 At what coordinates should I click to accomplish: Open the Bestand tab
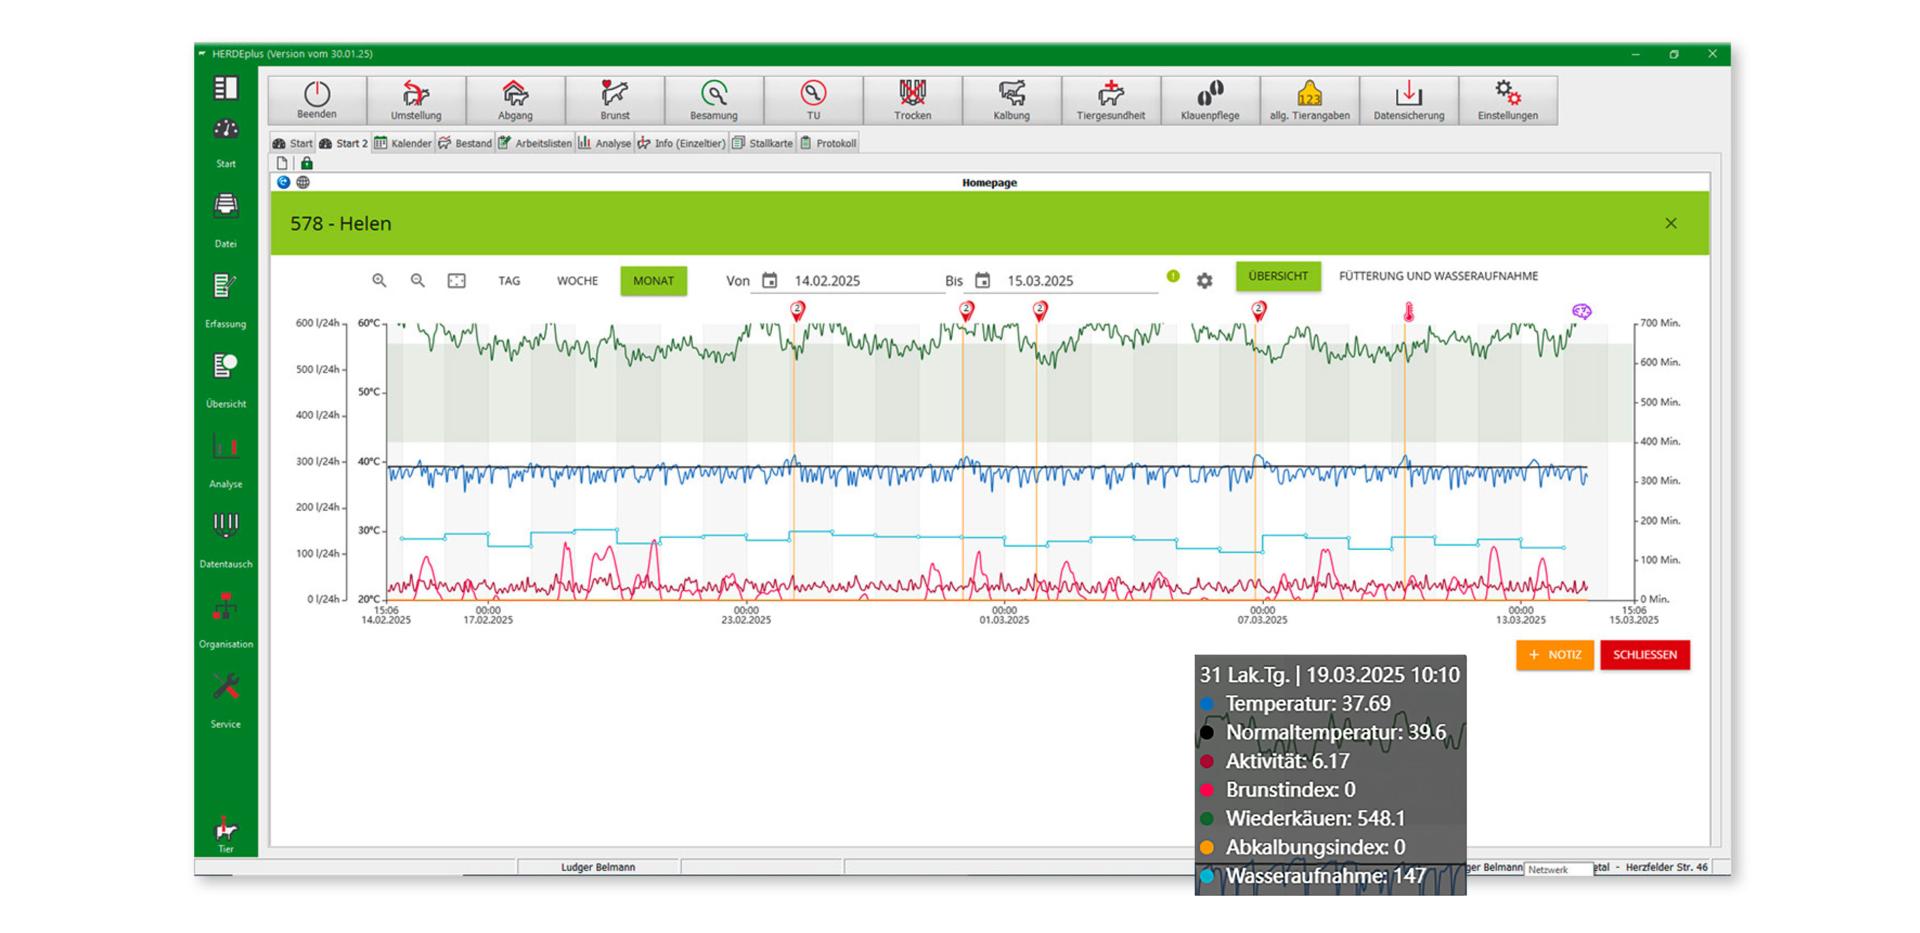coord(466,143)
